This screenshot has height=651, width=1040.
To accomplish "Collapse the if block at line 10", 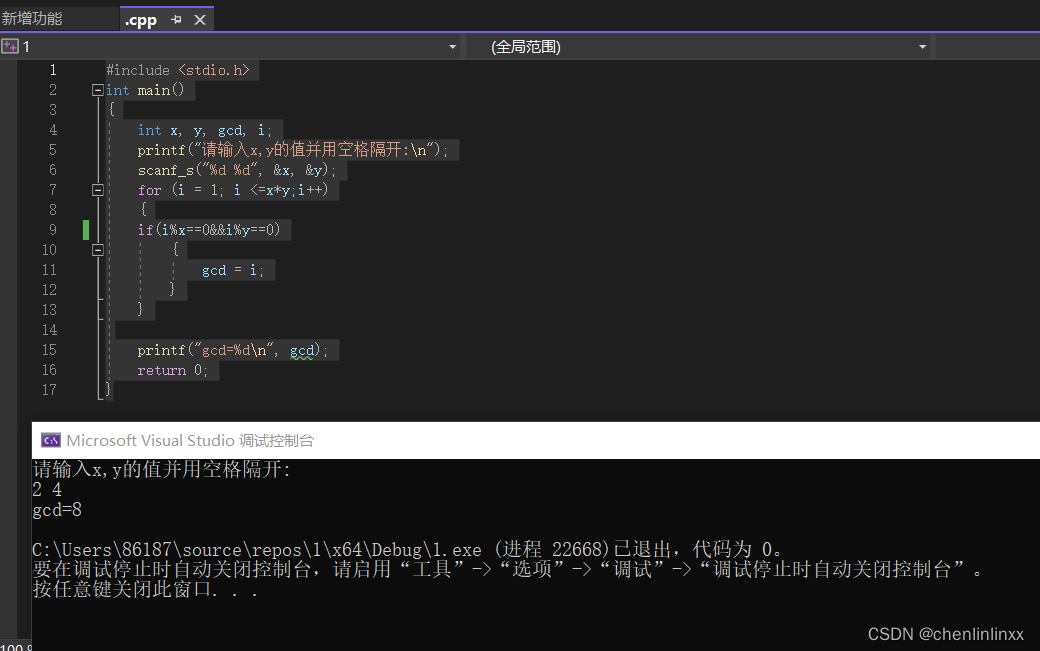I will click(98, 250).
